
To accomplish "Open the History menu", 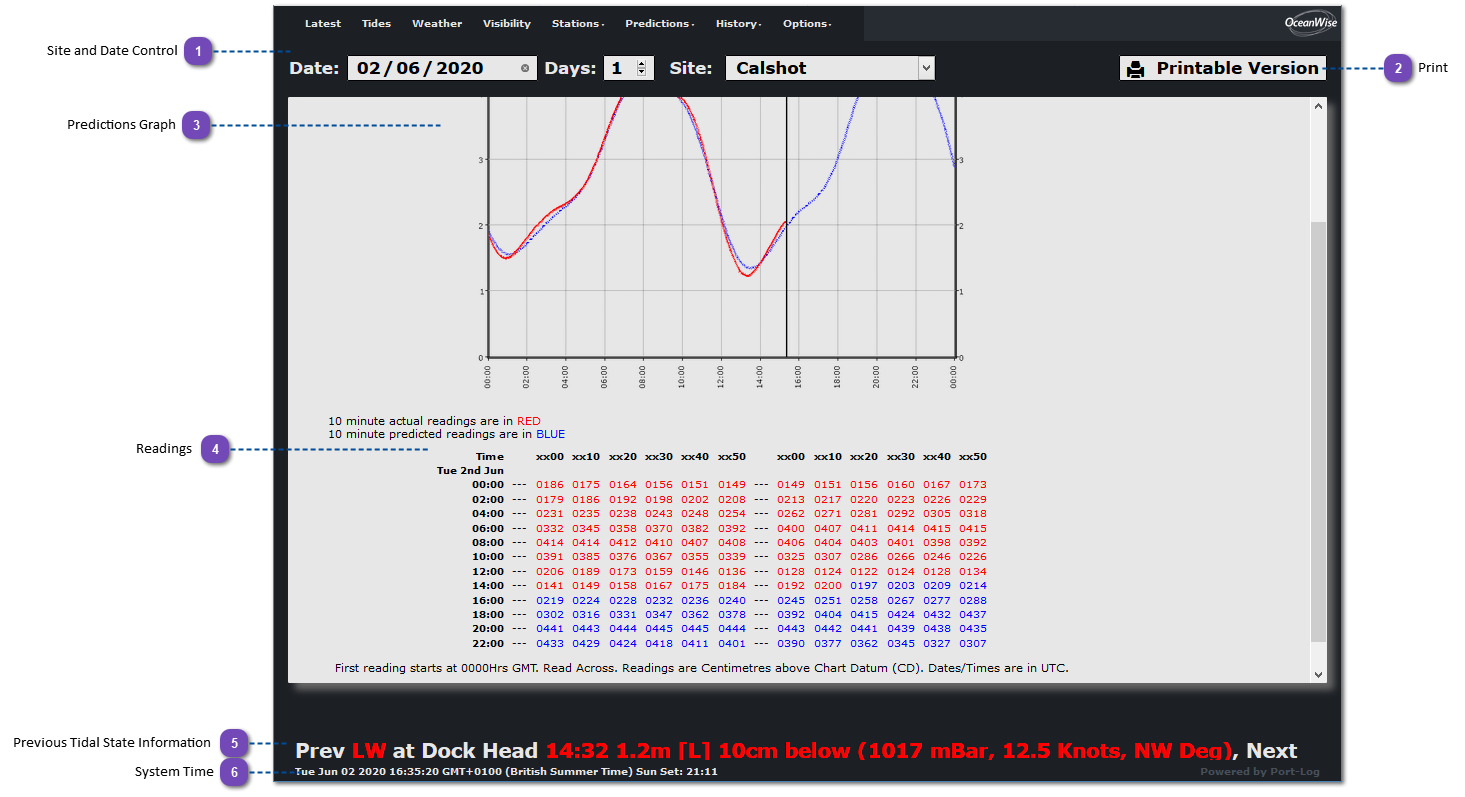I will [738, 24].
